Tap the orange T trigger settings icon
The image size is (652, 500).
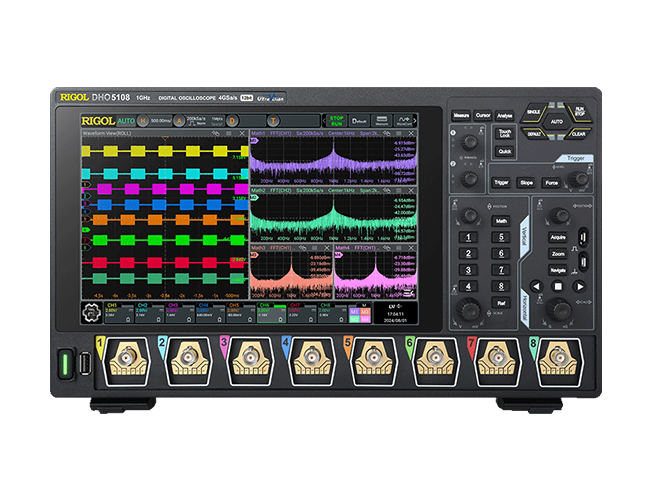point(273,121)
